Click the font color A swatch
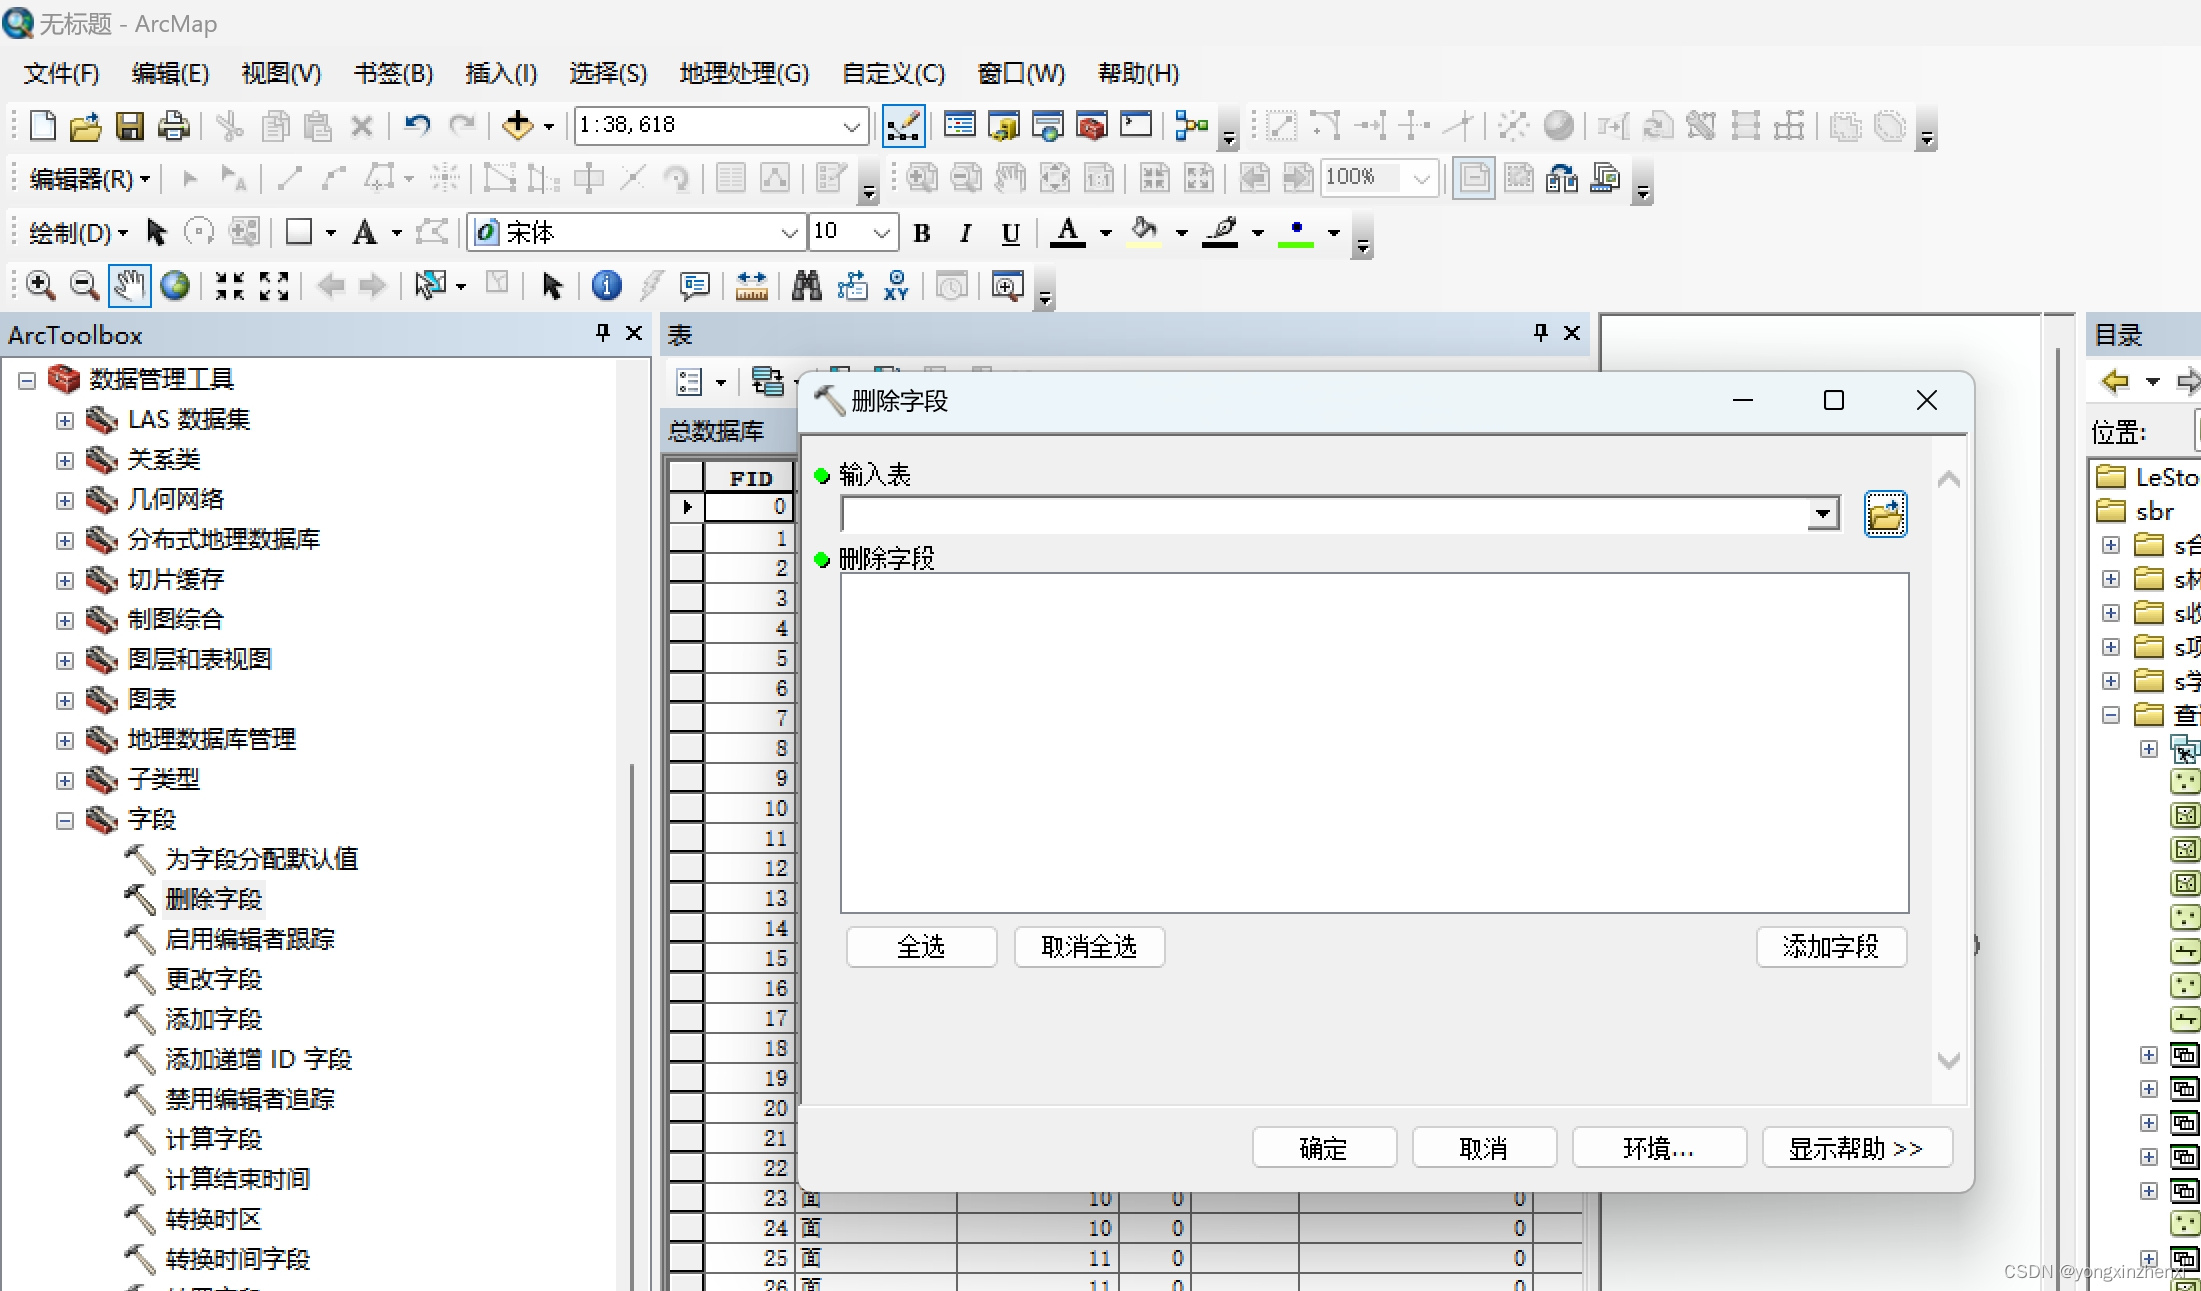The image size is (2201, 1291). coord(1068,233)
